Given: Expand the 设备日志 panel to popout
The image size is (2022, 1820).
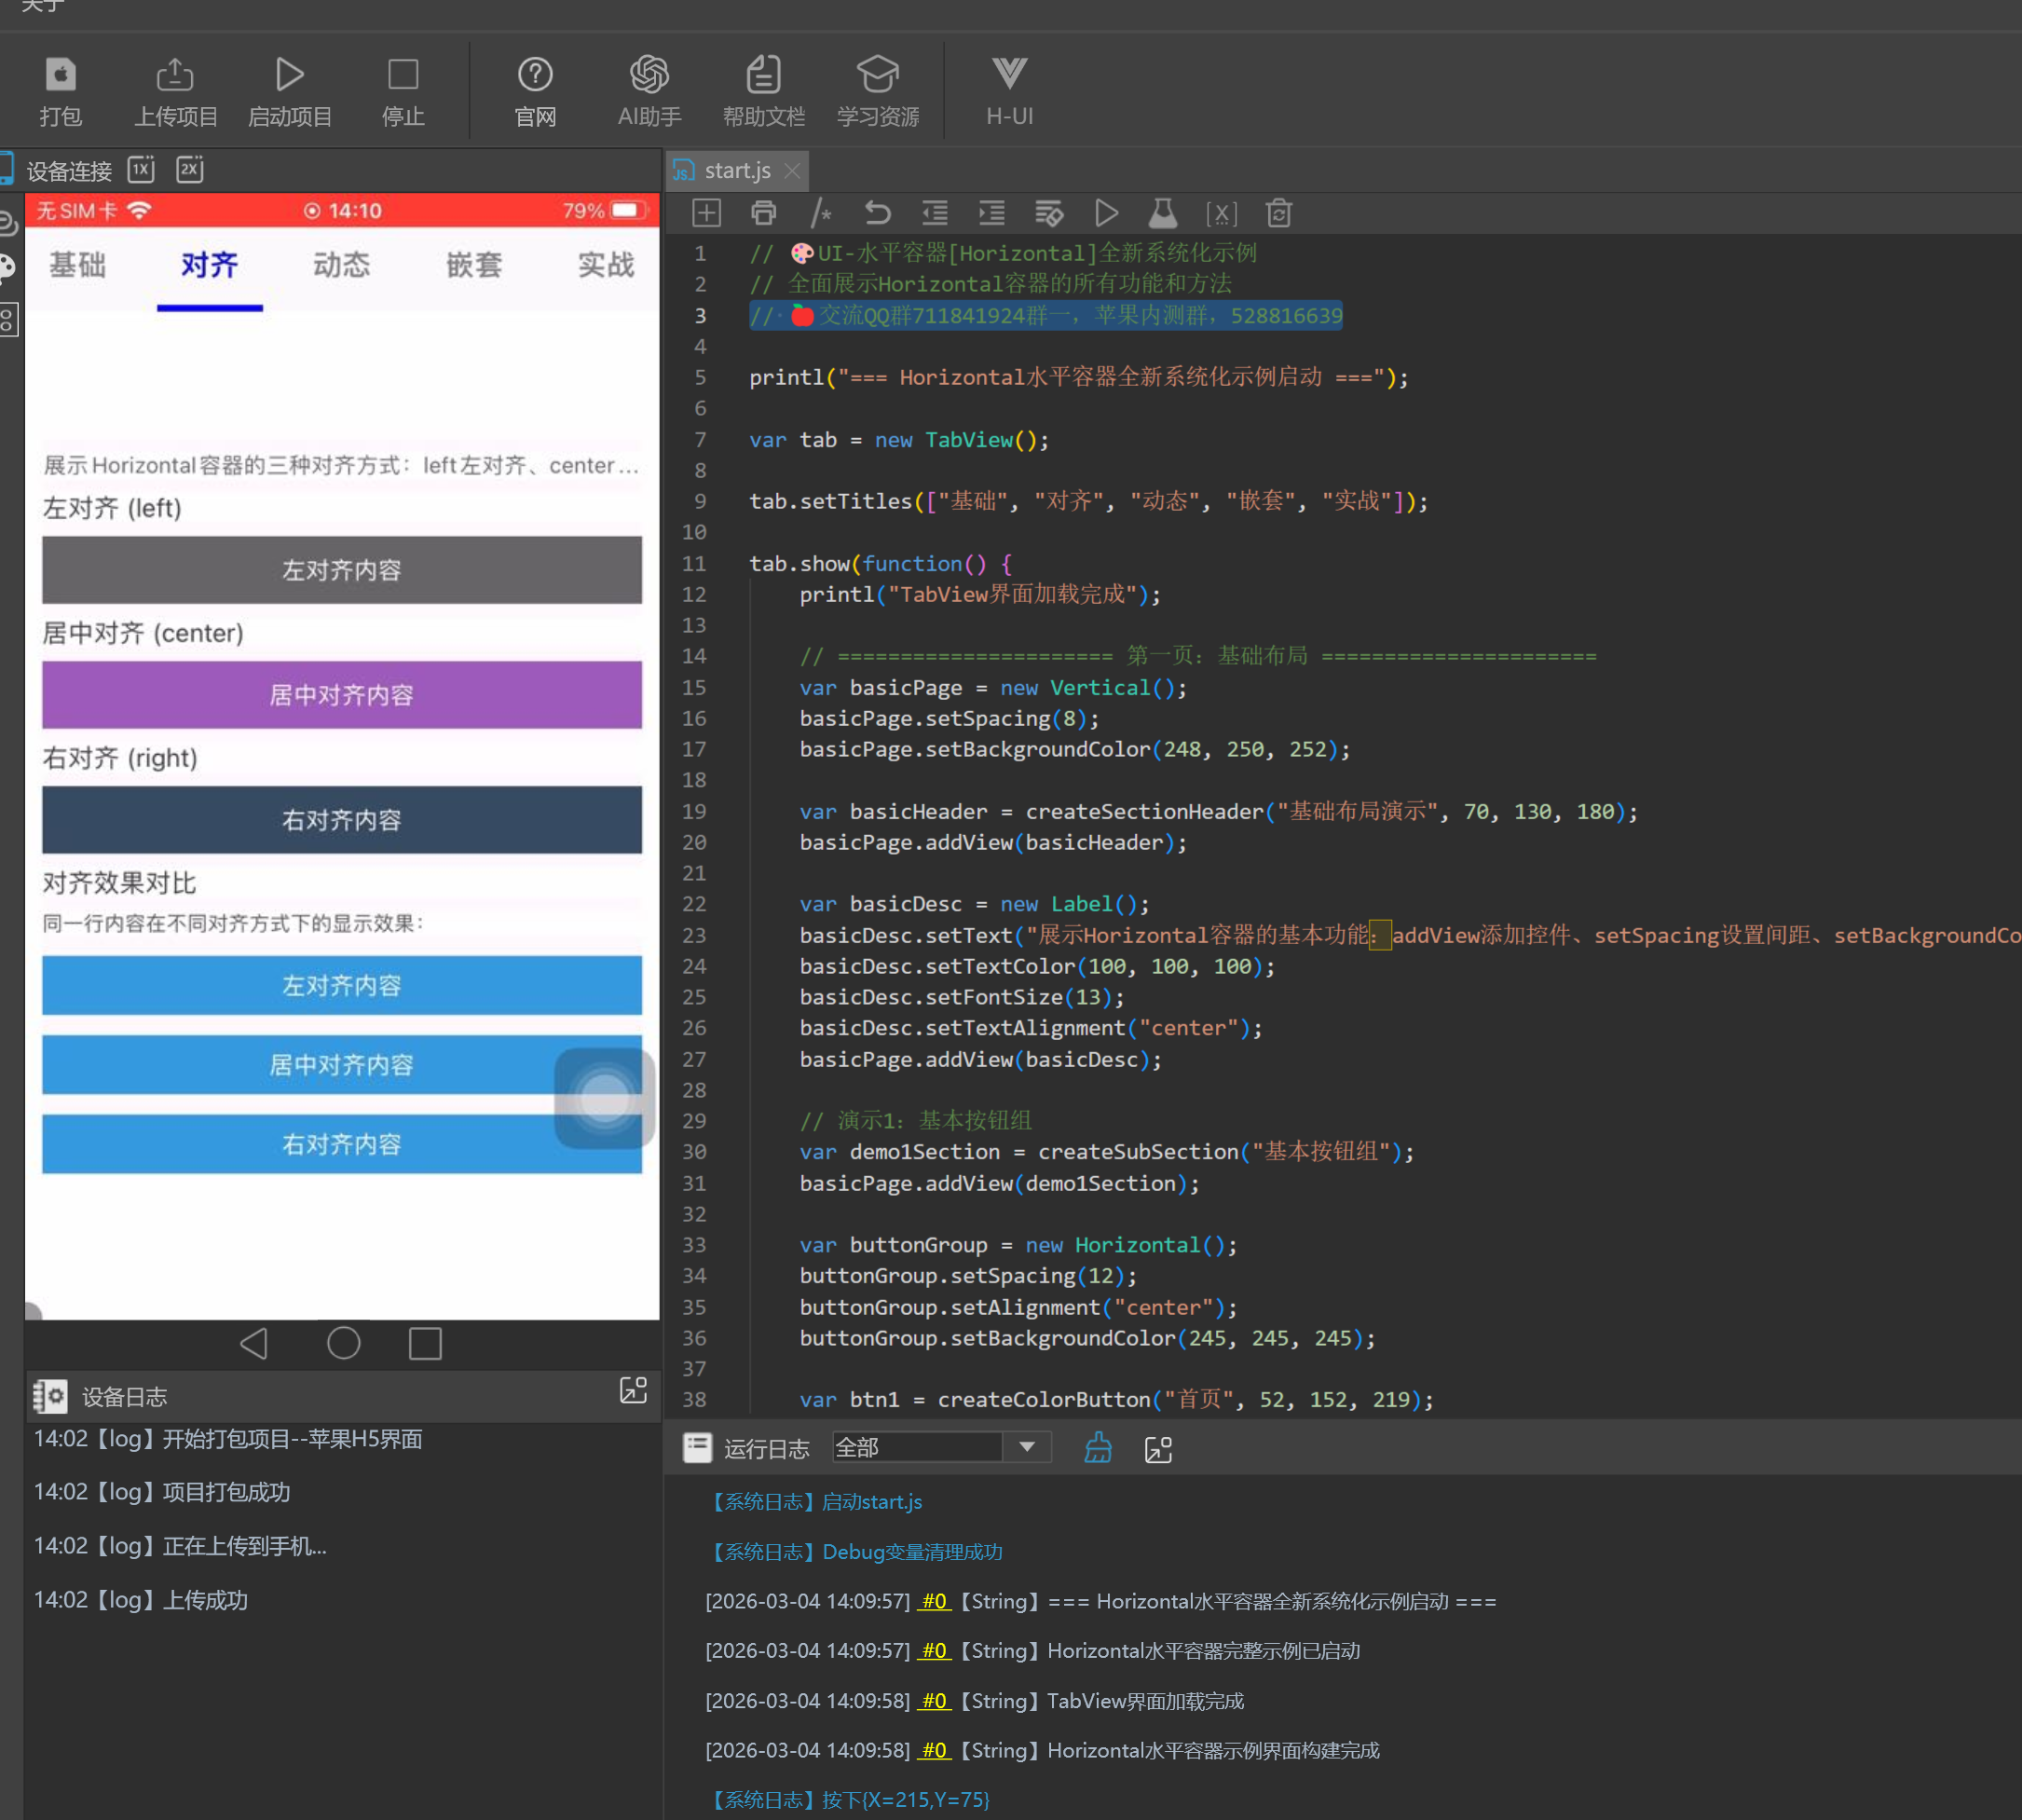Looking at the screenshot, I should (x=633, y=1391).
